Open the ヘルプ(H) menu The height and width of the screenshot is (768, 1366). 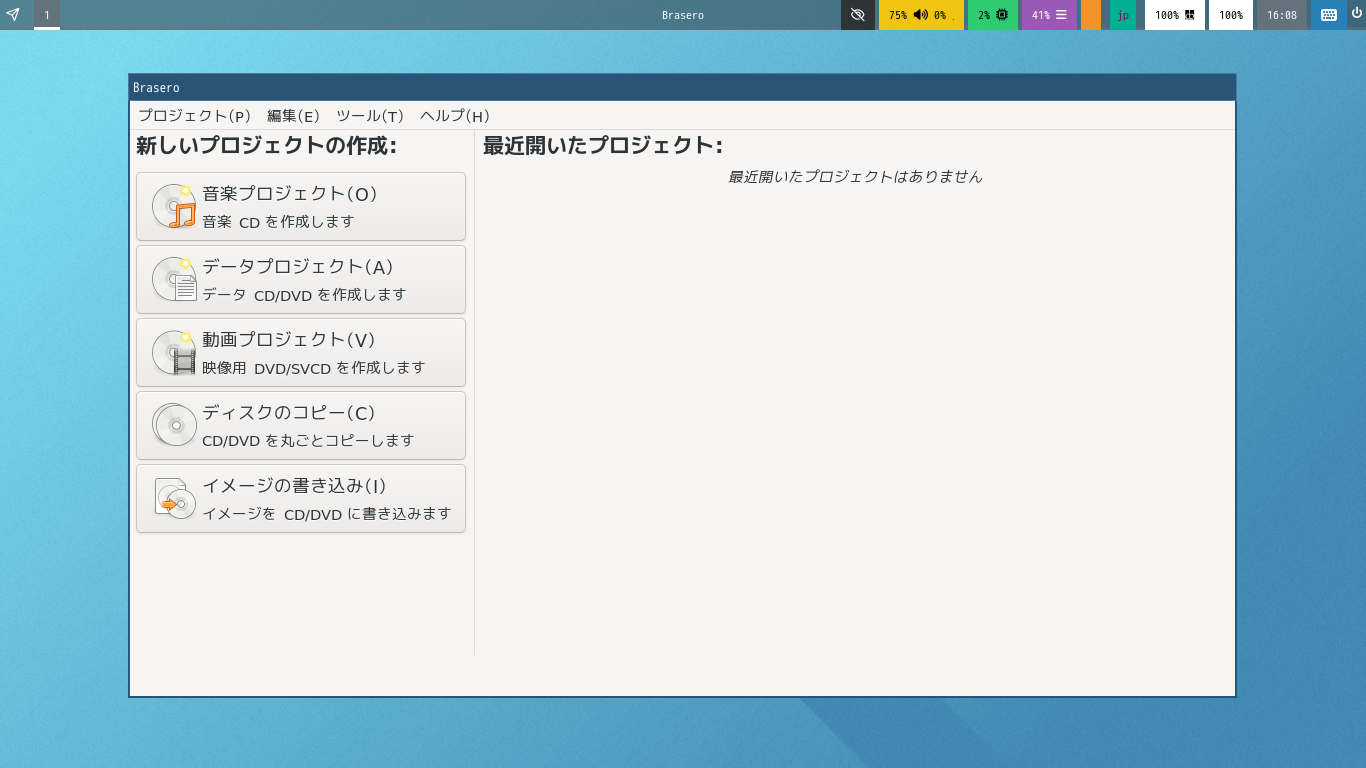(x=455, y=115)
